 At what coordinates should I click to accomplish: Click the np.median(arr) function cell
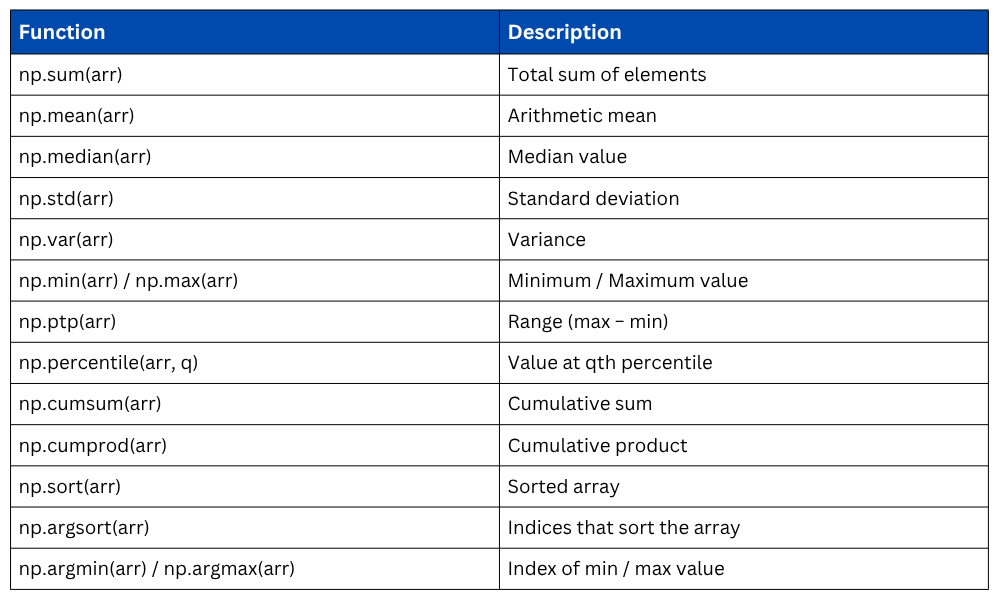pos(85,157)
